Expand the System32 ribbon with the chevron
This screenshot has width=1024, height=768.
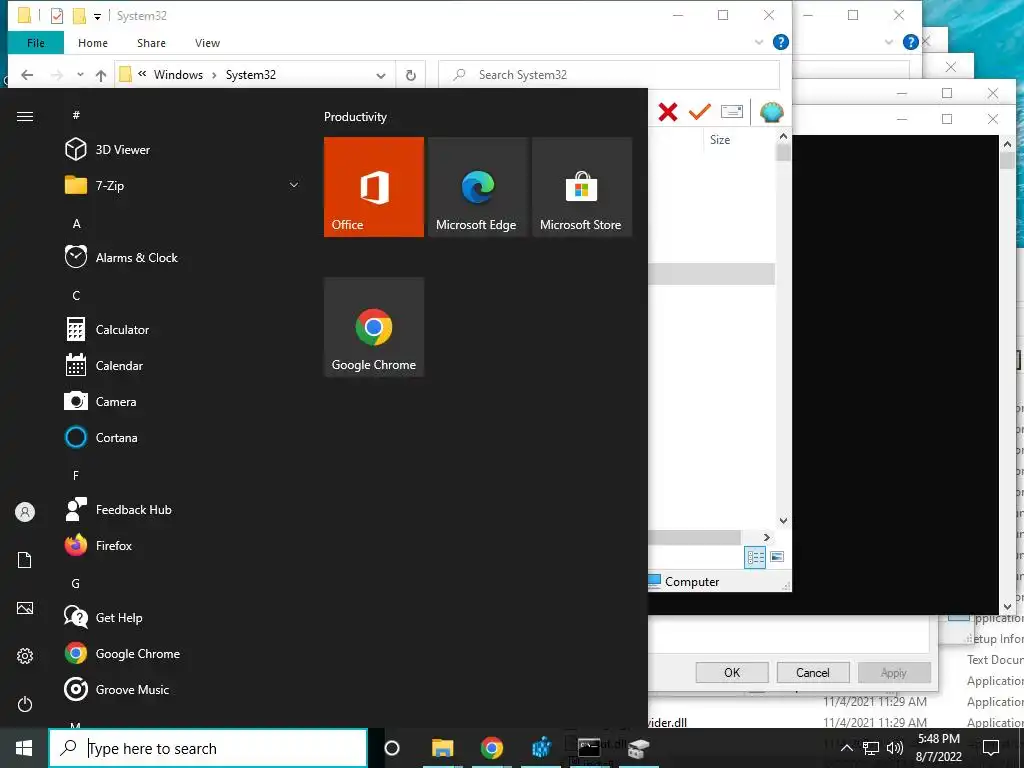[x=759, y=42]
